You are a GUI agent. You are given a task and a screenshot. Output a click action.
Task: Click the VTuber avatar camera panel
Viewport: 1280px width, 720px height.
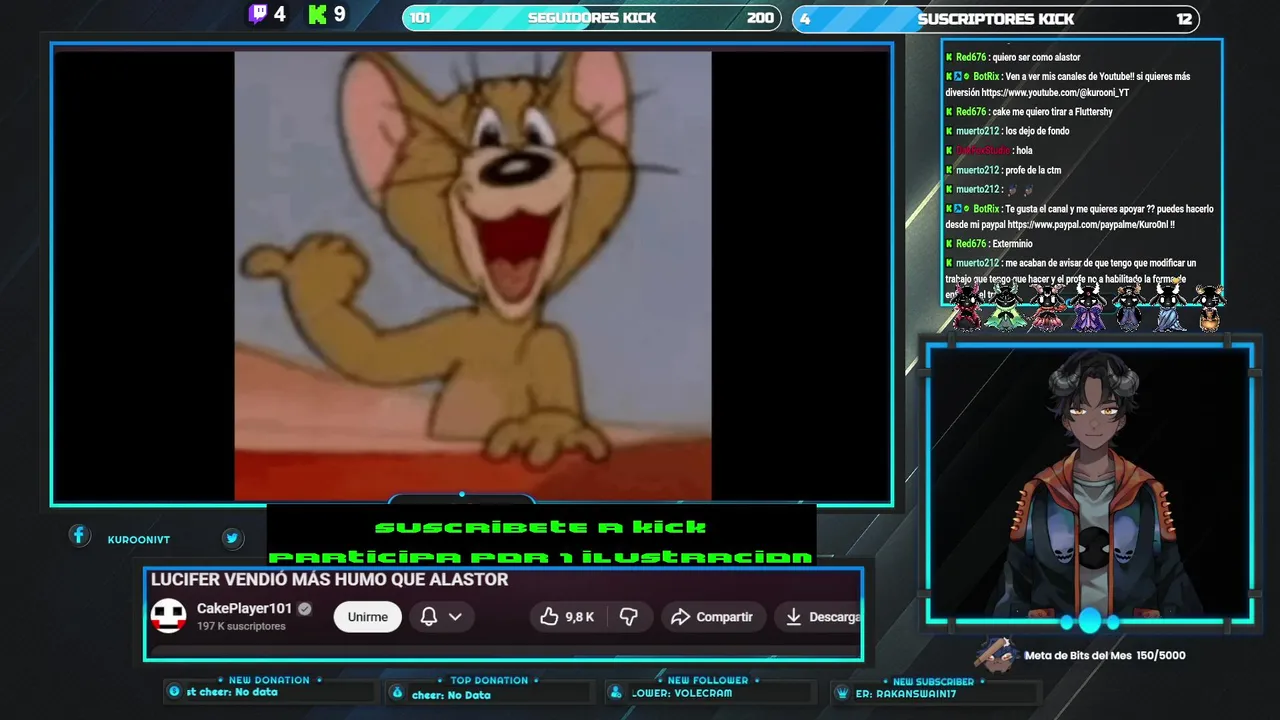[x=1089, y=484]
